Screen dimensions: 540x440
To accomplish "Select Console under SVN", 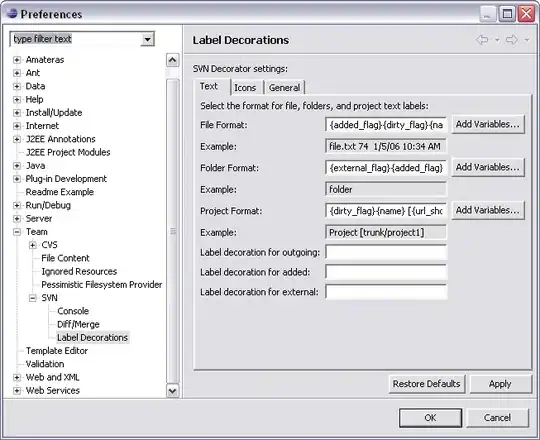I will point(73,311).
